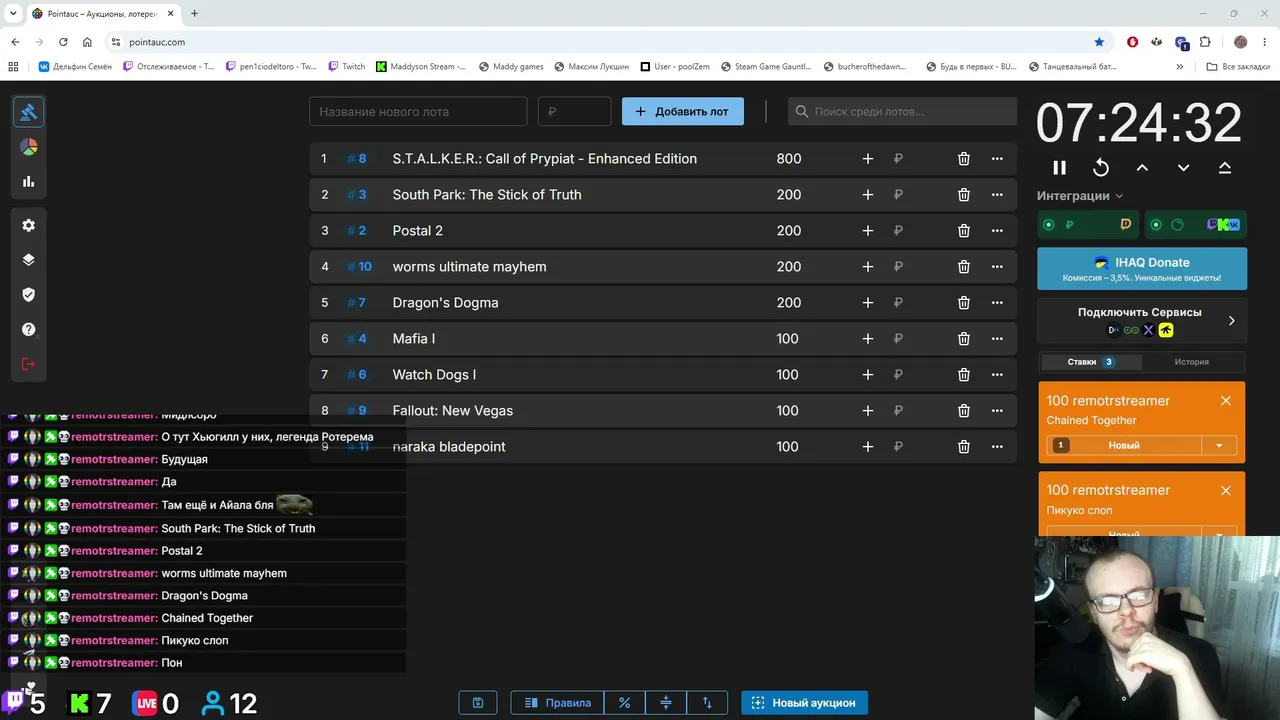Screen dimensions: 1280x720
Task: Reset the auction timer
Action: click(1101, 168)
